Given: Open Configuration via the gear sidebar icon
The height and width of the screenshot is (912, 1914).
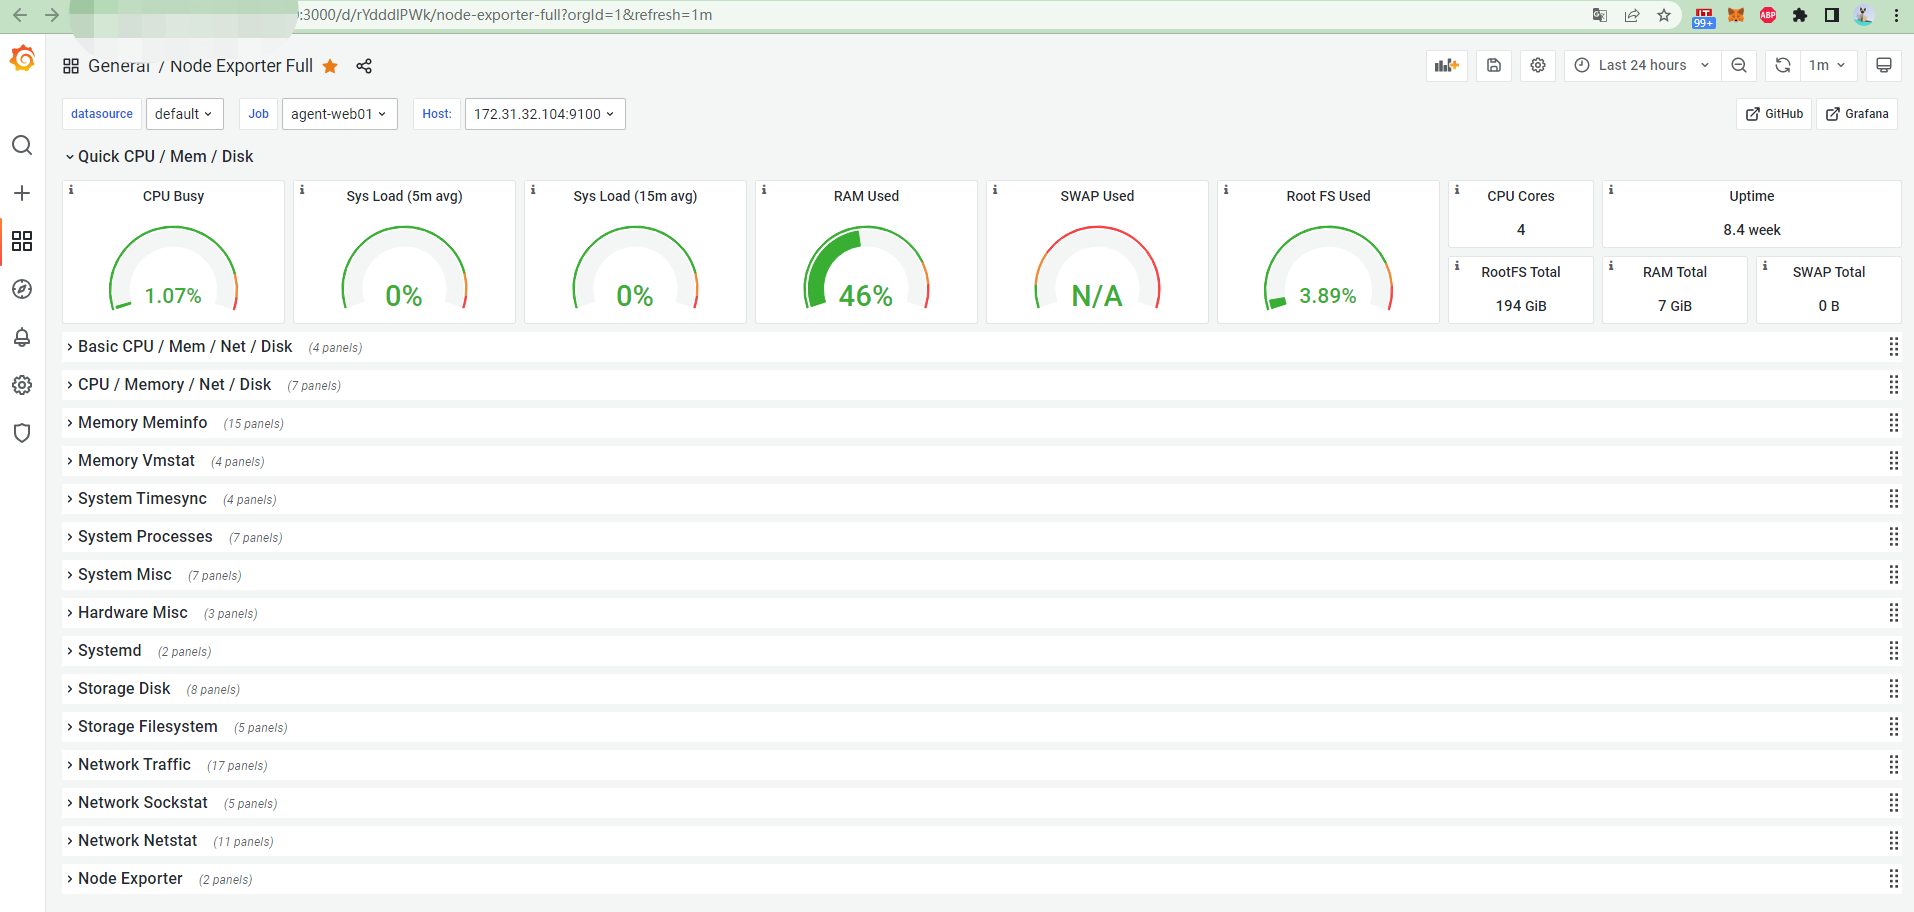Looking at the screenshot, I should [x=22, y=385].
